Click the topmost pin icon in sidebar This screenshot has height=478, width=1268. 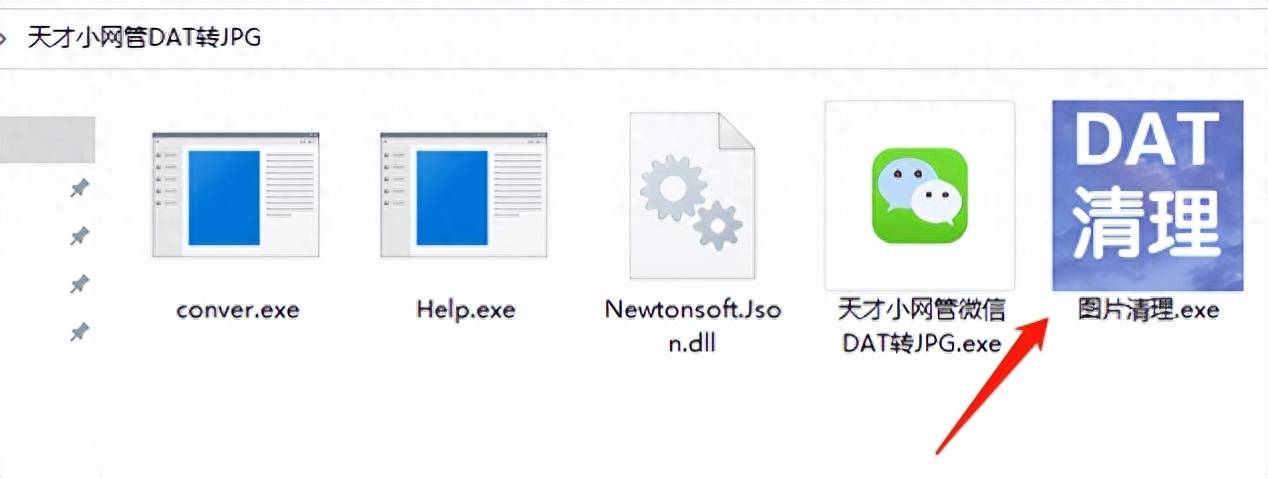79,188
